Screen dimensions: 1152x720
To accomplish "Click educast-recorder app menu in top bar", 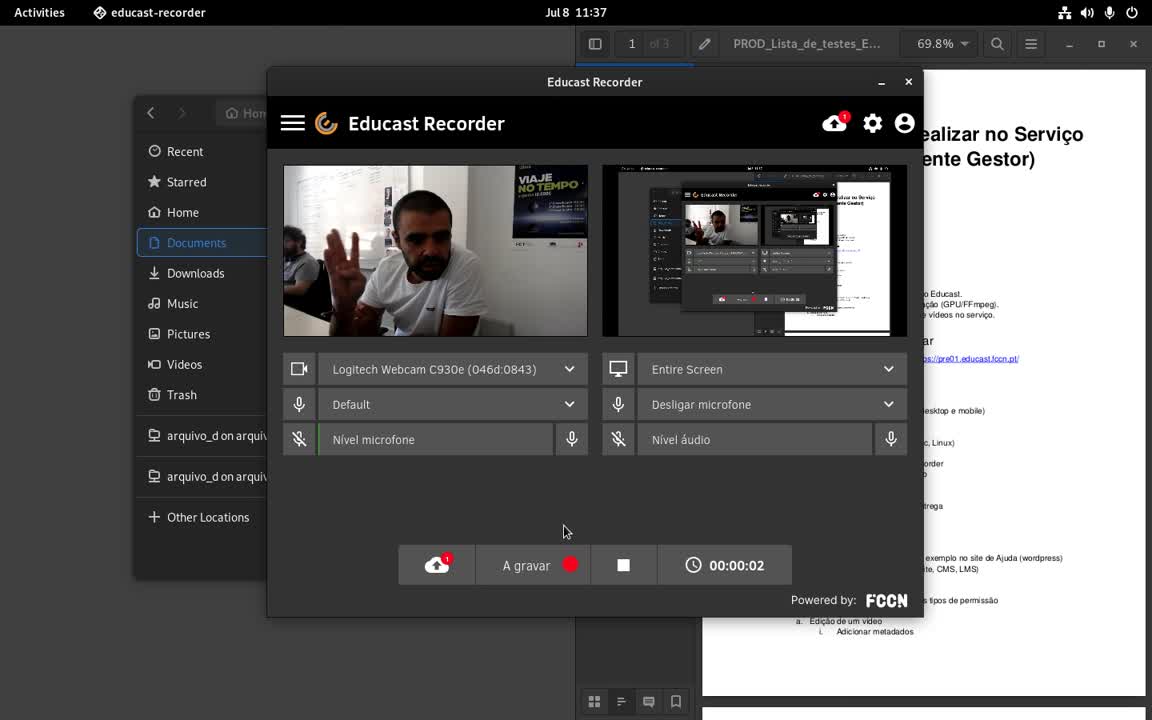I will 149,12.
